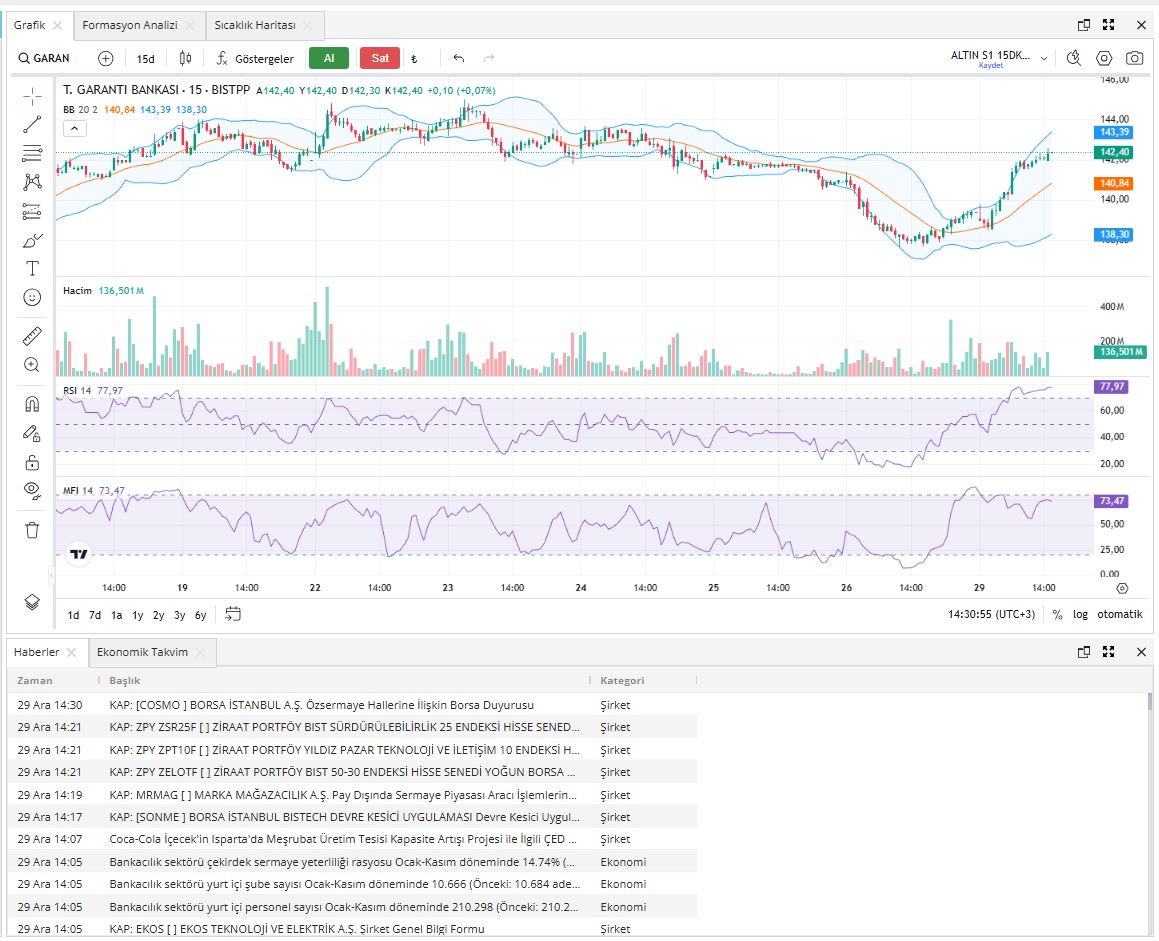The image size is (1159, 941).
Task: Open the ruler measure tool
Action: tap(32, 336)
